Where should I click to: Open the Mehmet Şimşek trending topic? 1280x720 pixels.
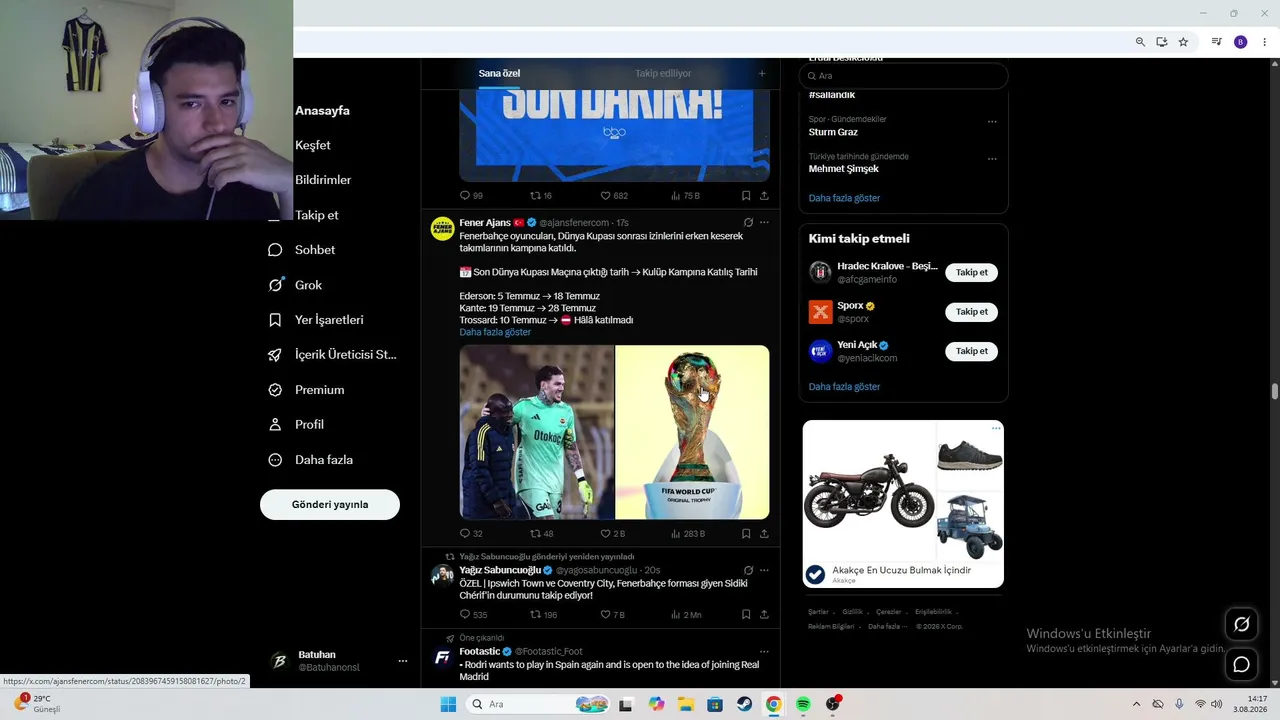843,169
